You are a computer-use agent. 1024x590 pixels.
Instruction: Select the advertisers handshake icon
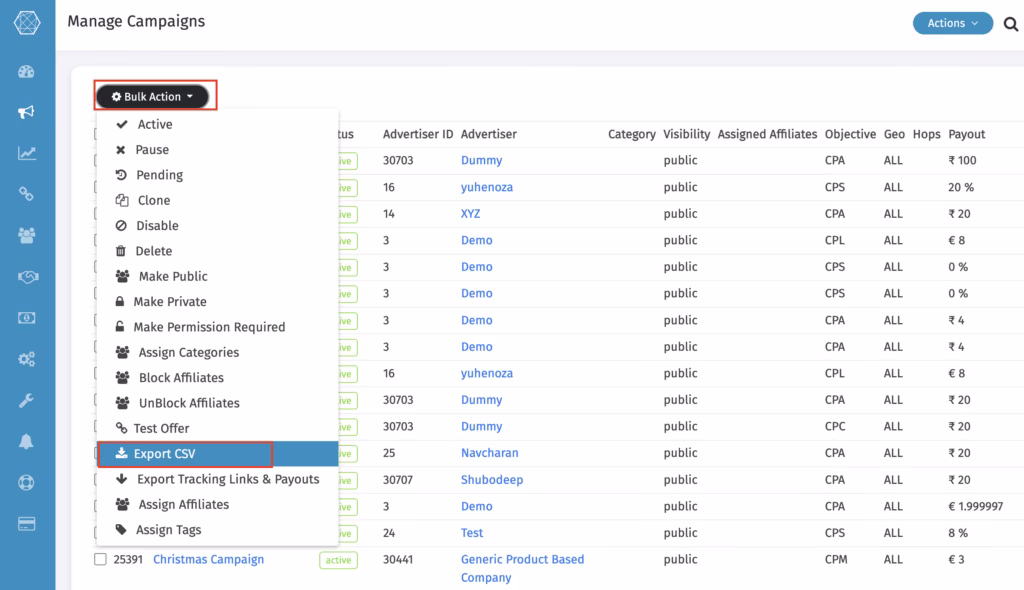pos(28,277)
